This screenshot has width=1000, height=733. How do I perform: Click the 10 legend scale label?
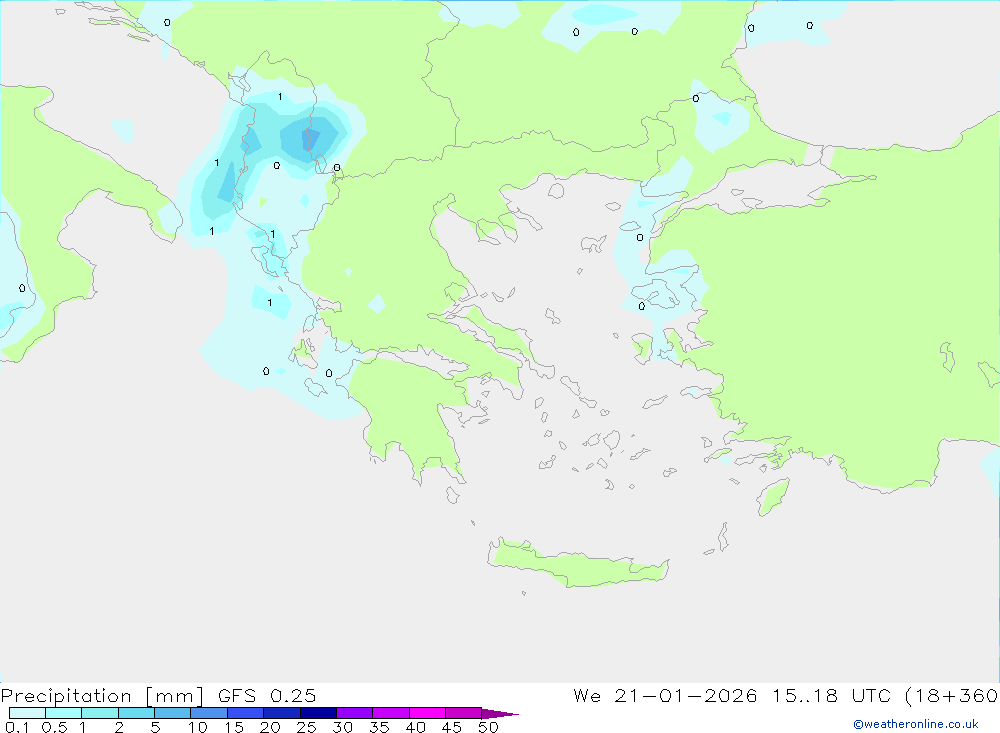click(x=197, y=727)
